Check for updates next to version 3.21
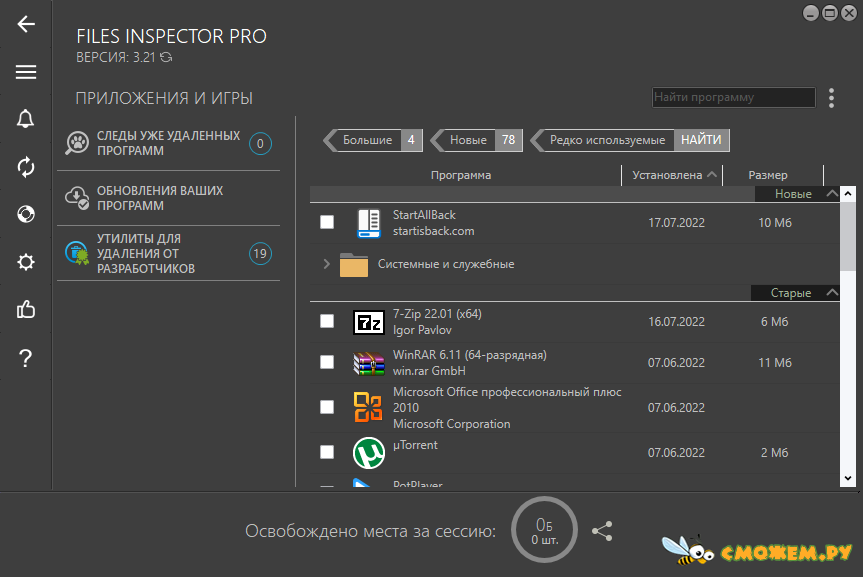Image resolution: width=863 pixels, height=577 pixels. click(166, 57)
